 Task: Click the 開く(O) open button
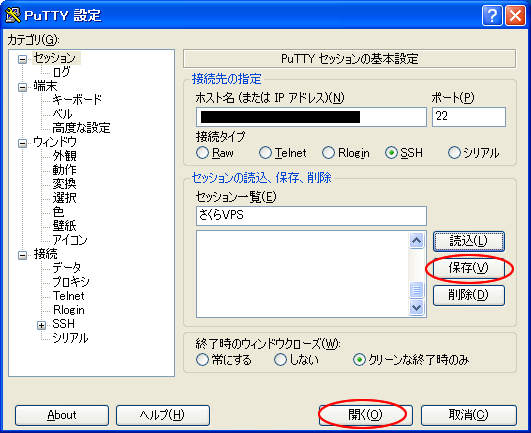click(x=365, y=415)
